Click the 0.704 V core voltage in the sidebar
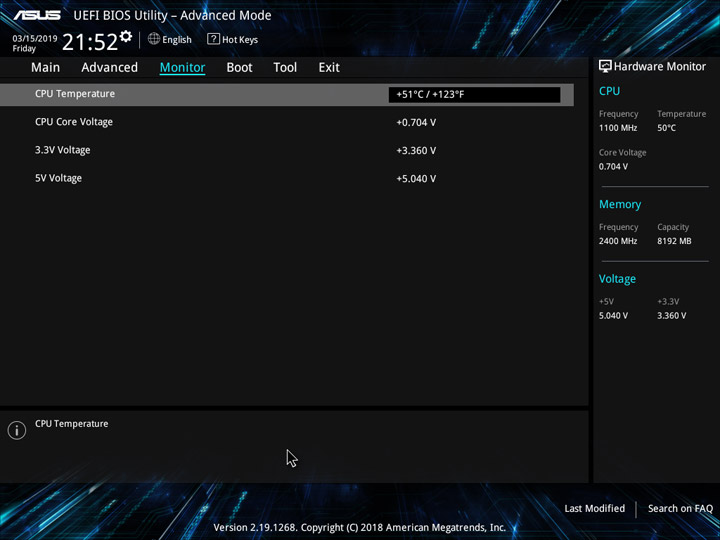 click(x=613, y=167)
